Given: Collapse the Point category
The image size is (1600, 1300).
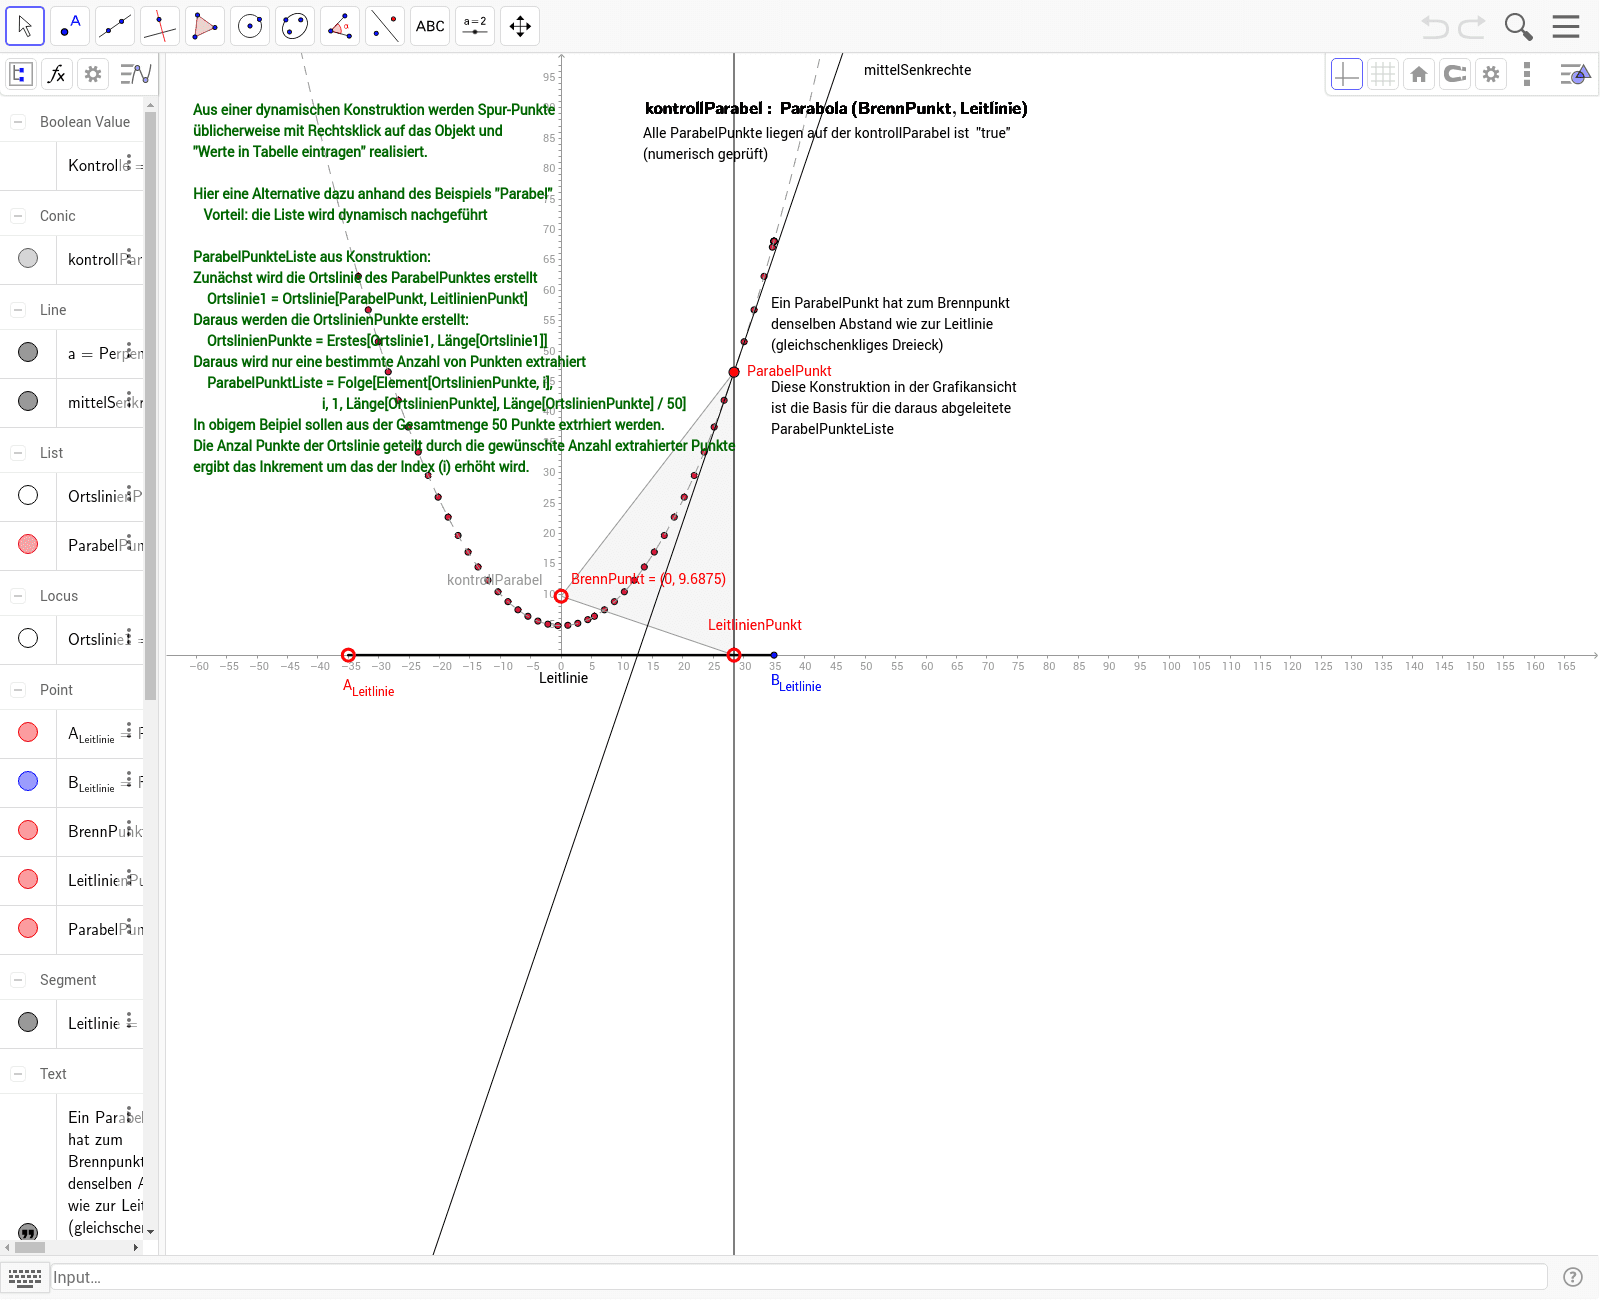Looking at the screenshot, I should [x=18, y=690].
